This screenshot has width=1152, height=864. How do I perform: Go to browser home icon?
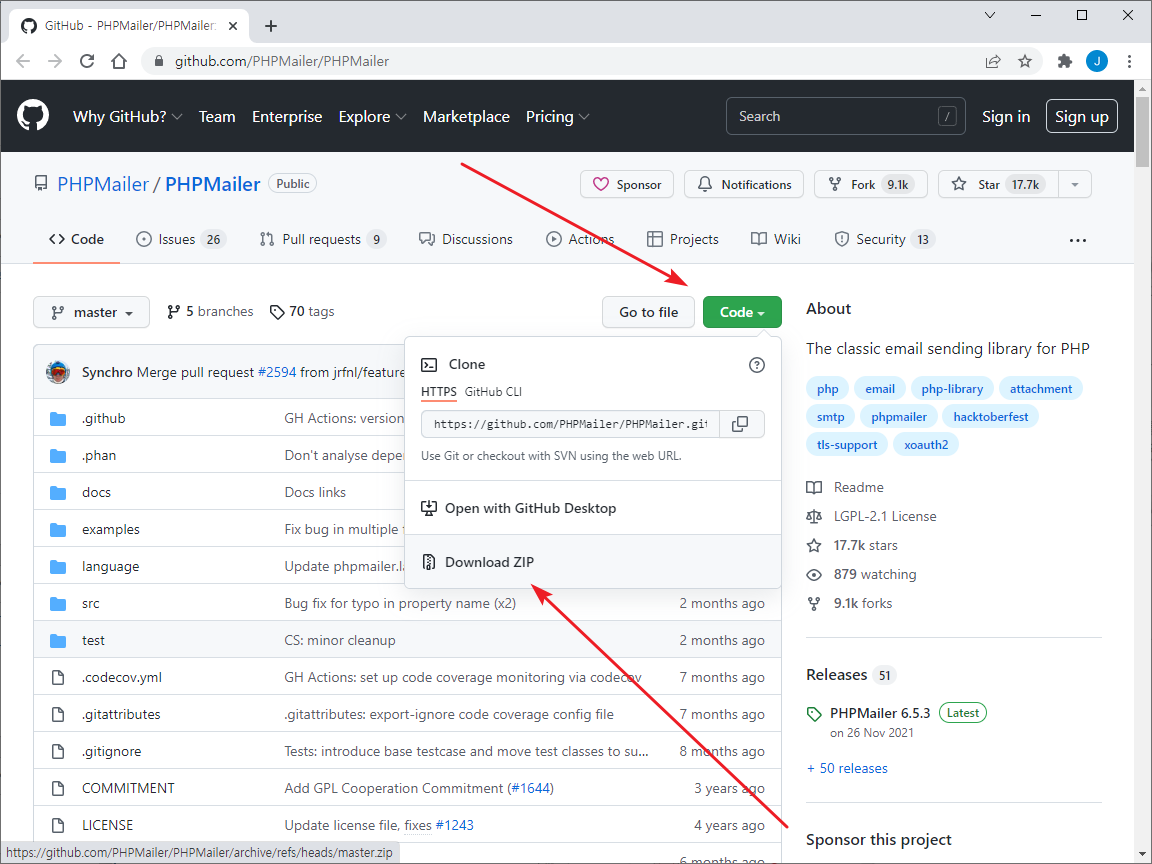(119, 61)
